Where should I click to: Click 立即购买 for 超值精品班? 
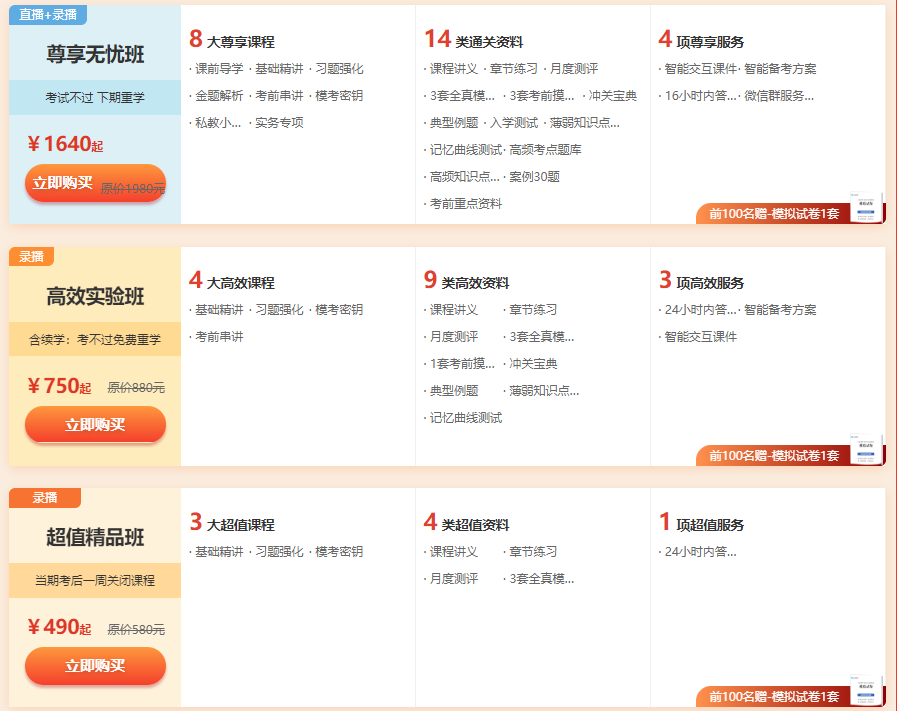point(95,666)
